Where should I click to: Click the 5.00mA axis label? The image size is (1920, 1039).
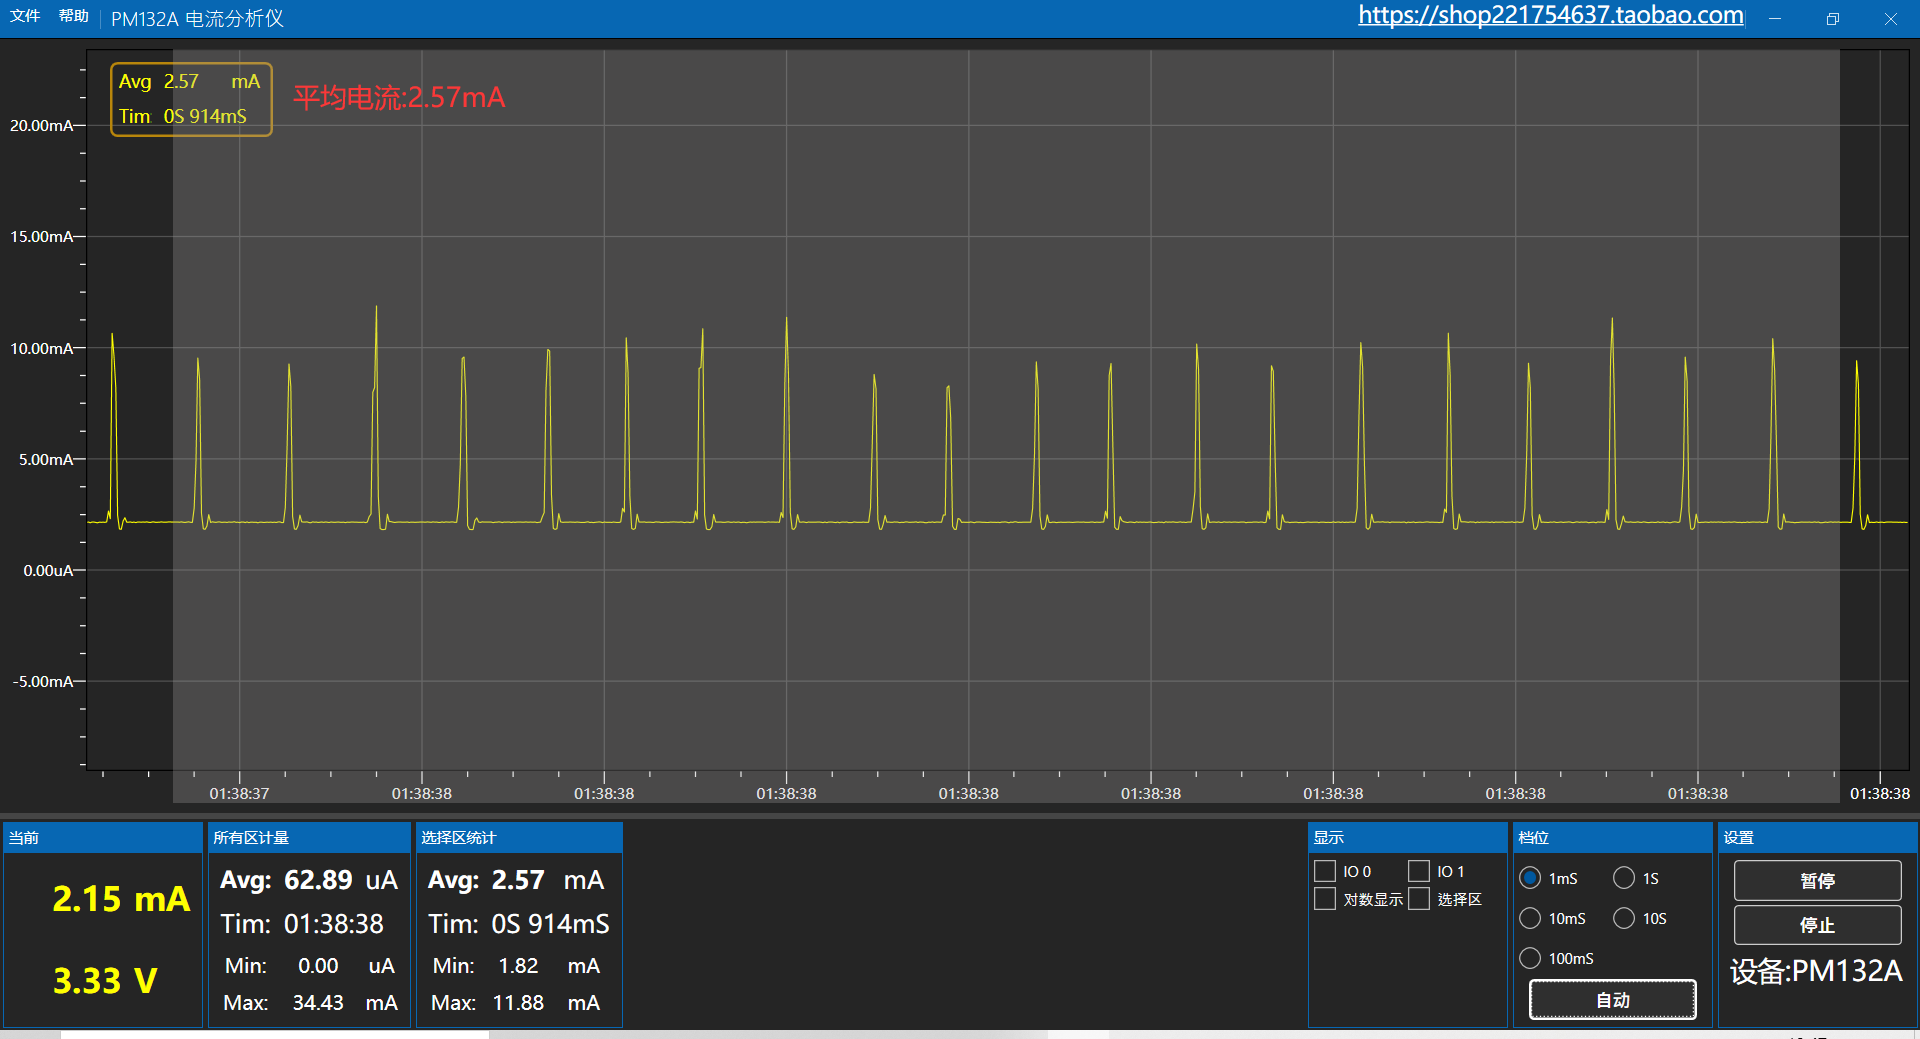click(46, 459)
